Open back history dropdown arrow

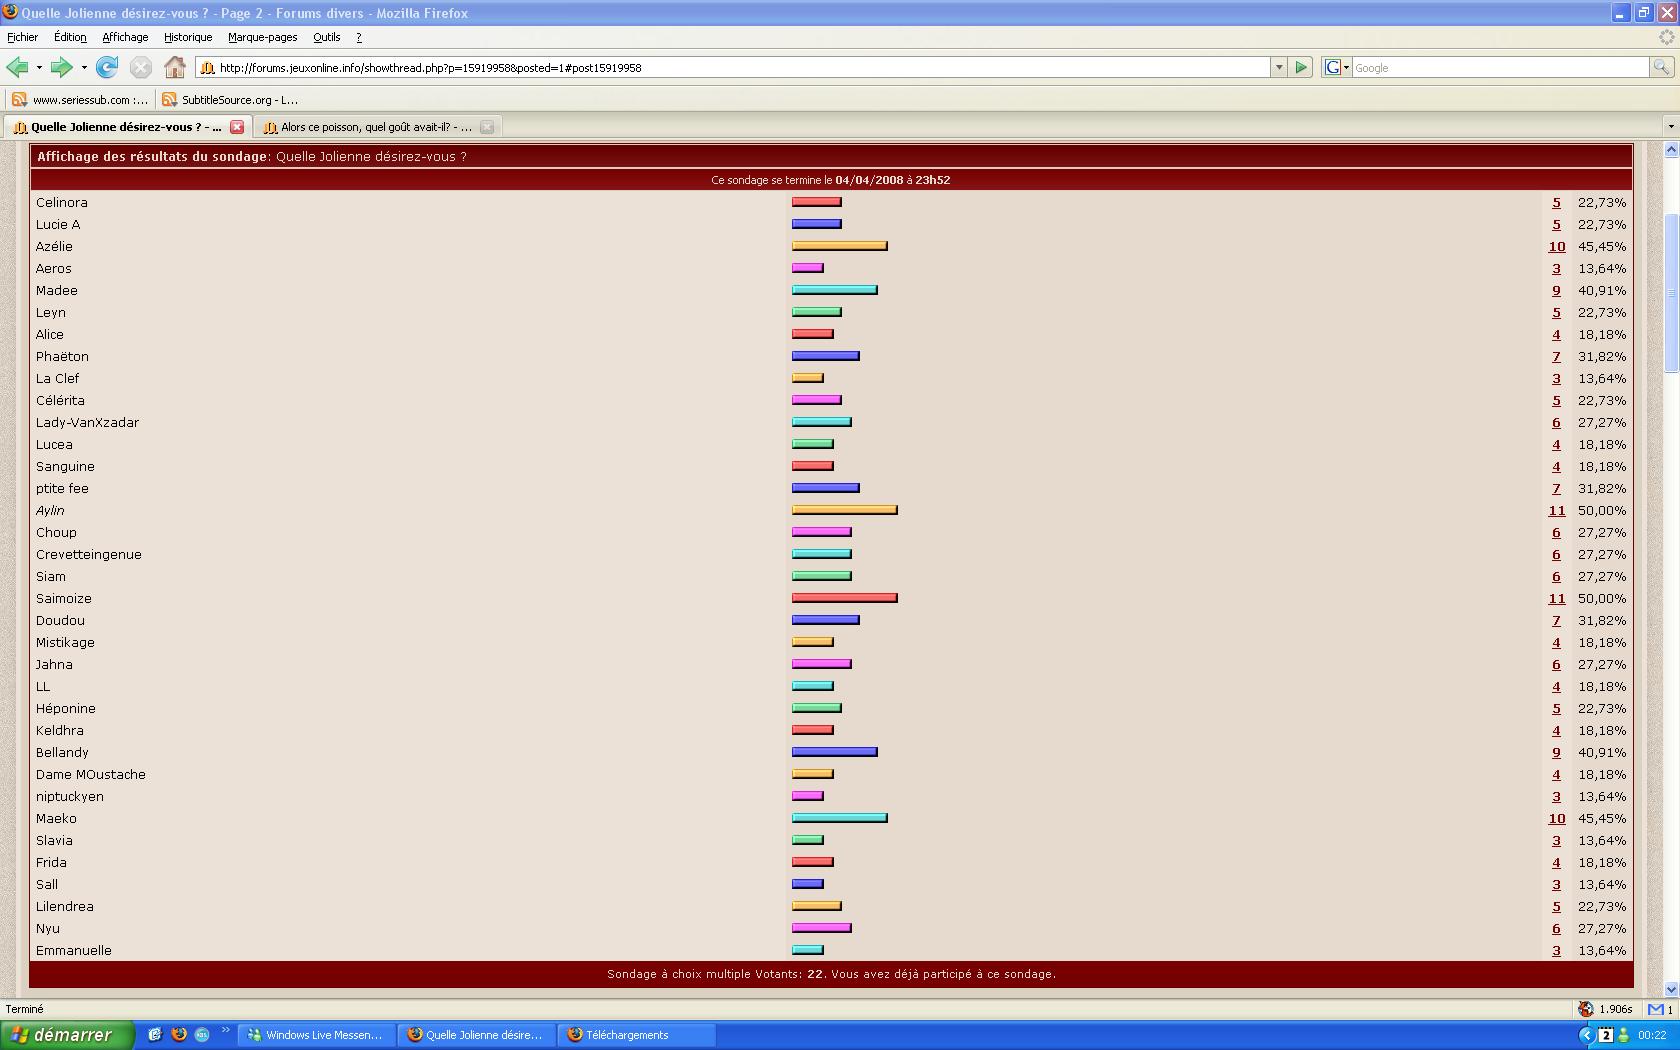[x=39, y=67]
